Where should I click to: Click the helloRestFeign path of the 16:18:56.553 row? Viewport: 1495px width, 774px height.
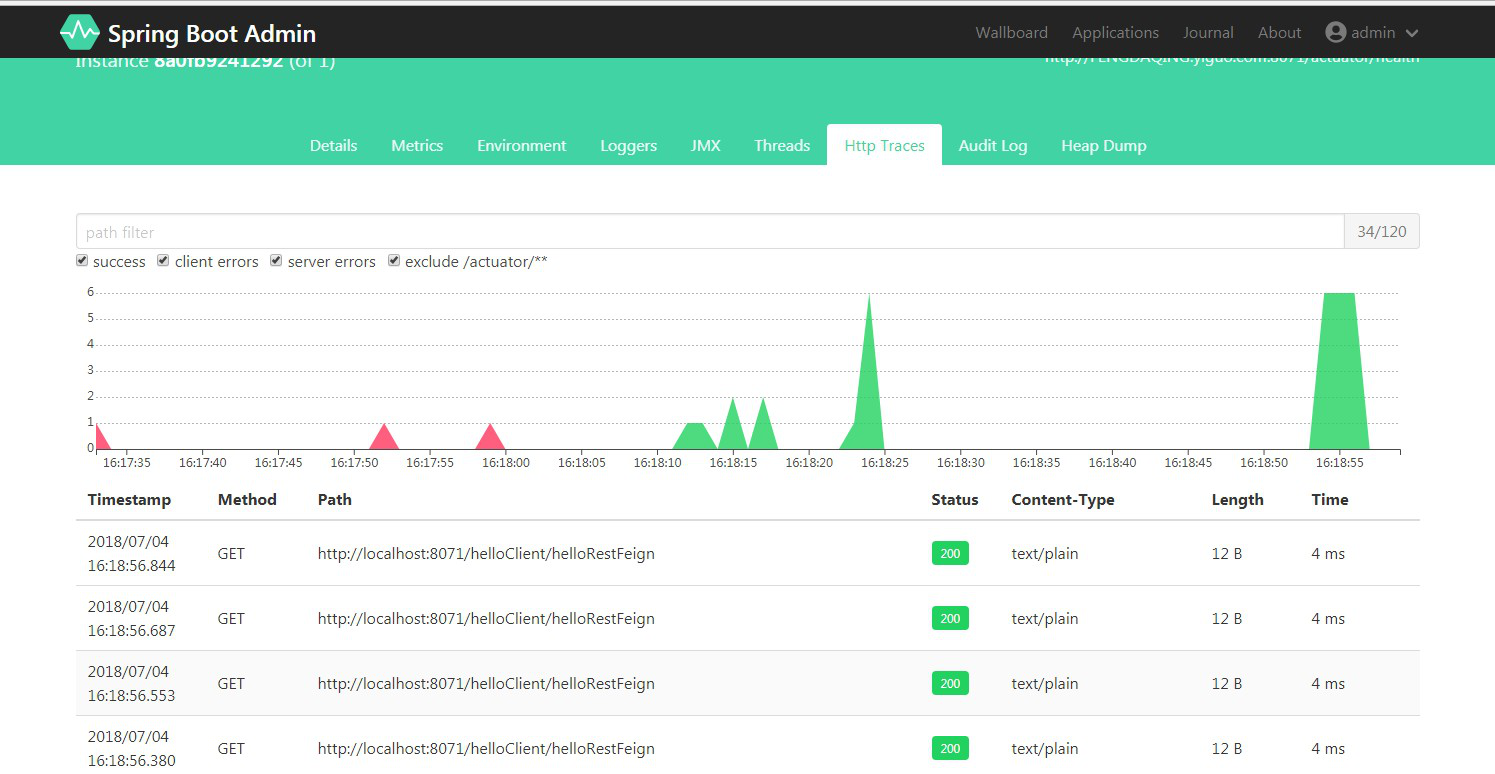(486, 683)
